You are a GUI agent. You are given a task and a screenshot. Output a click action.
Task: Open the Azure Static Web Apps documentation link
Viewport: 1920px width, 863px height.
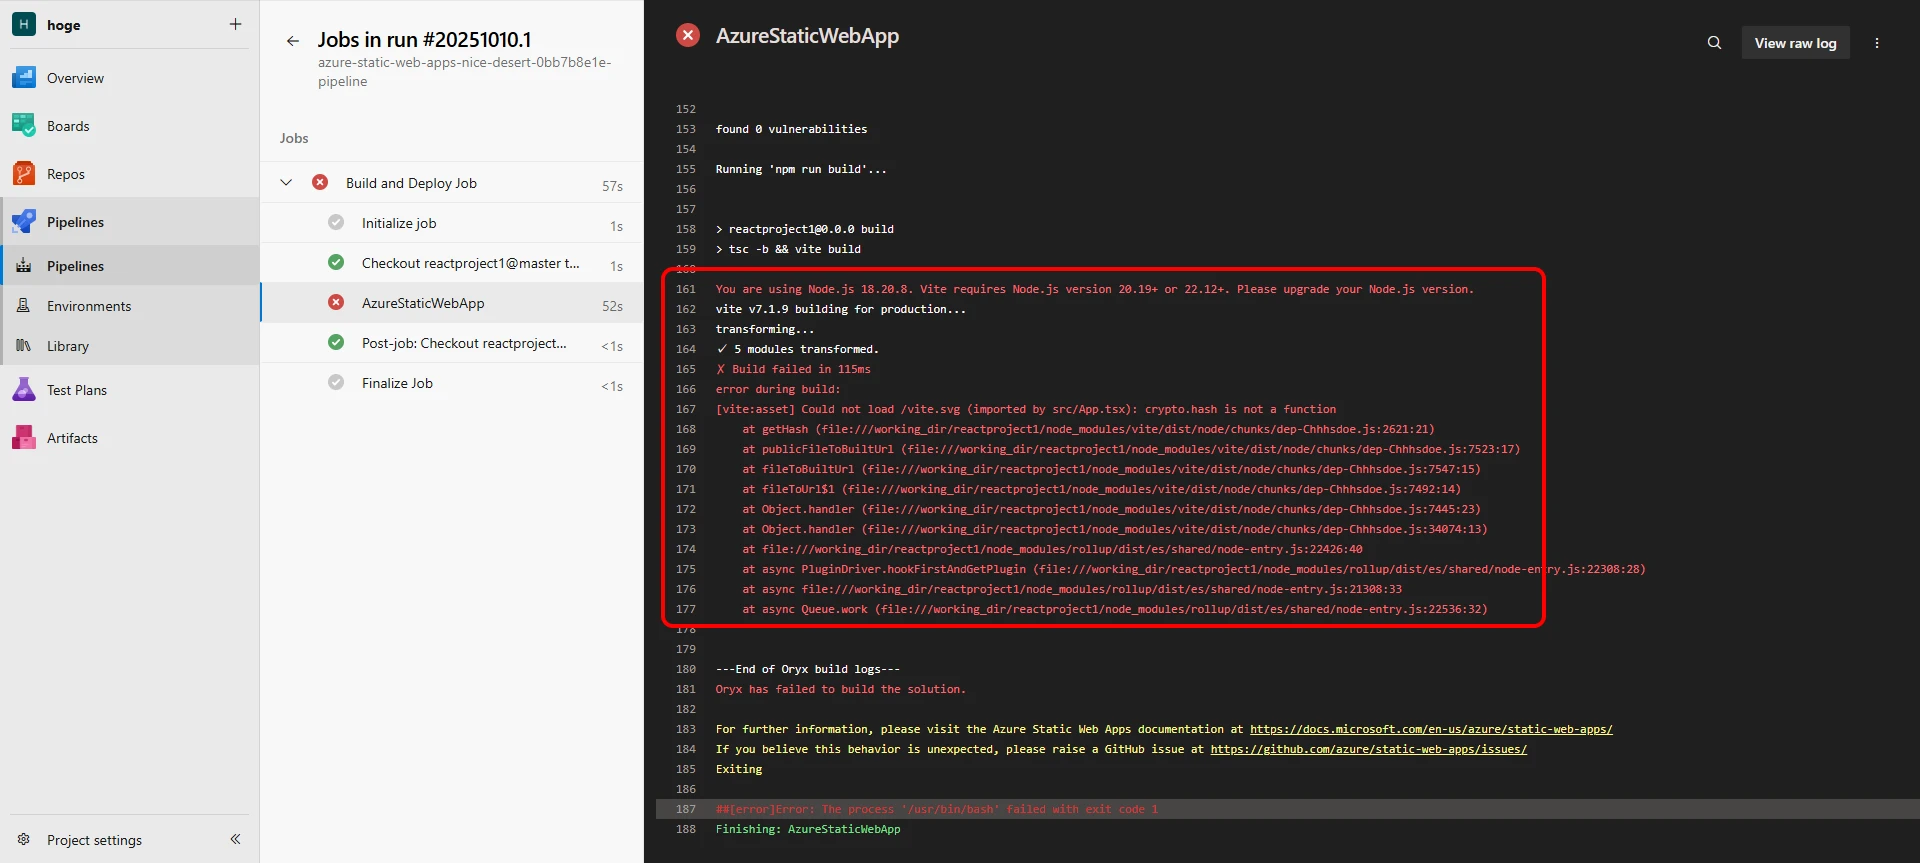tap(1430, 729)
